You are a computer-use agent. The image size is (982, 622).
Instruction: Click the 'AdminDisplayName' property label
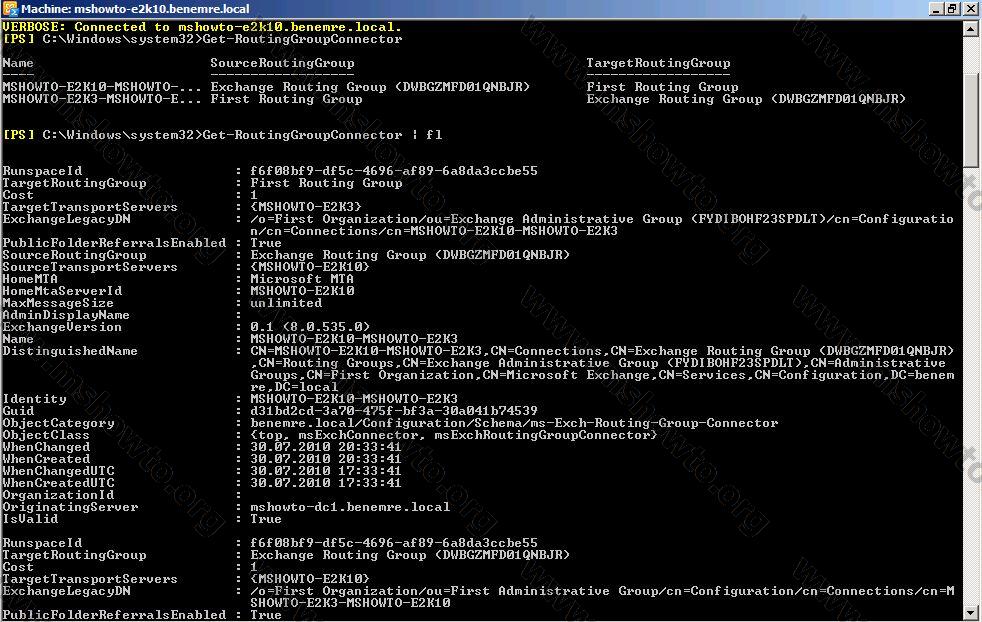(x=66, y=315)
